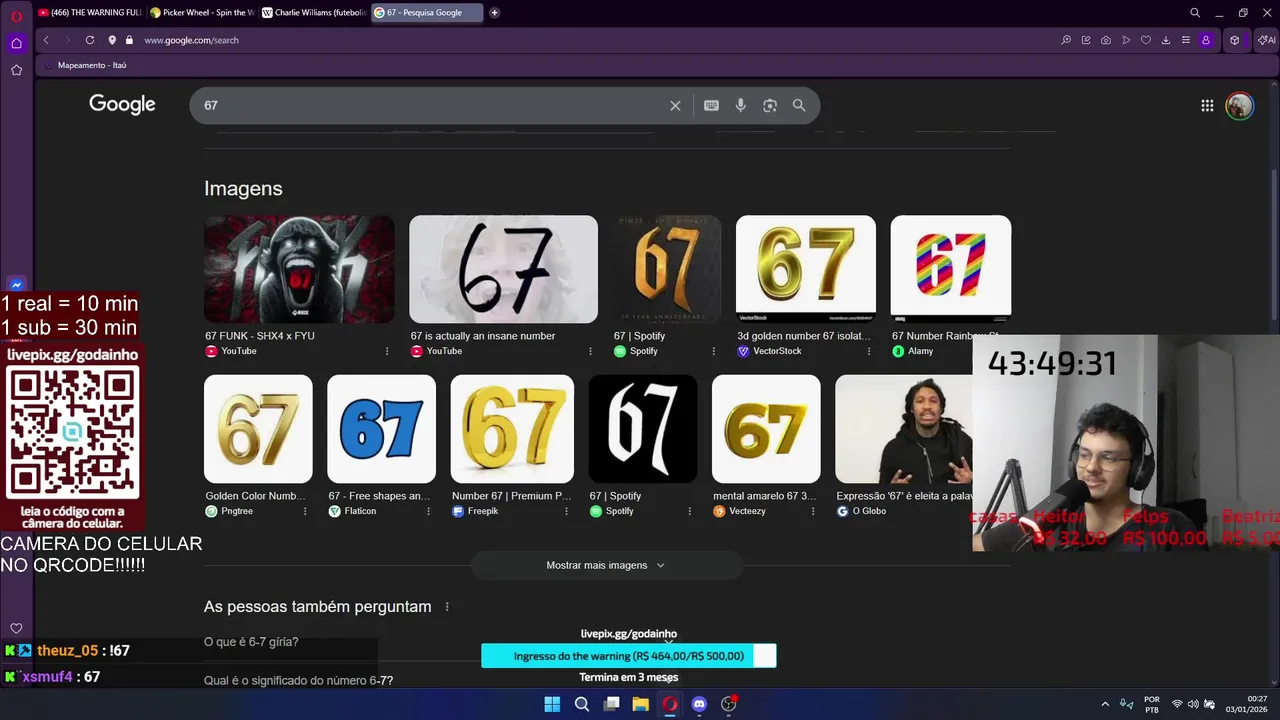Open Opera snapshot camera tool
This screenshot has height=720, width=1280.
coord(1106,40)
